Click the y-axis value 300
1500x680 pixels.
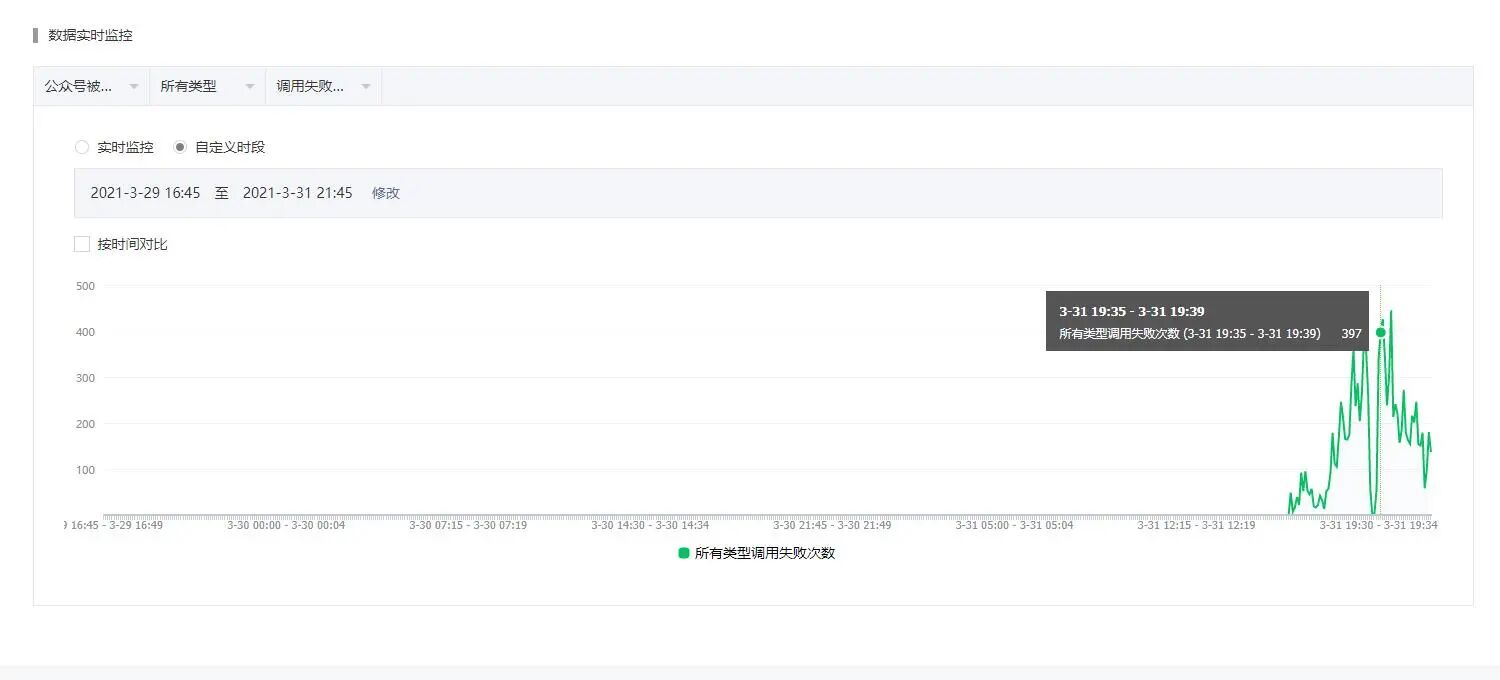pos(85,378)
